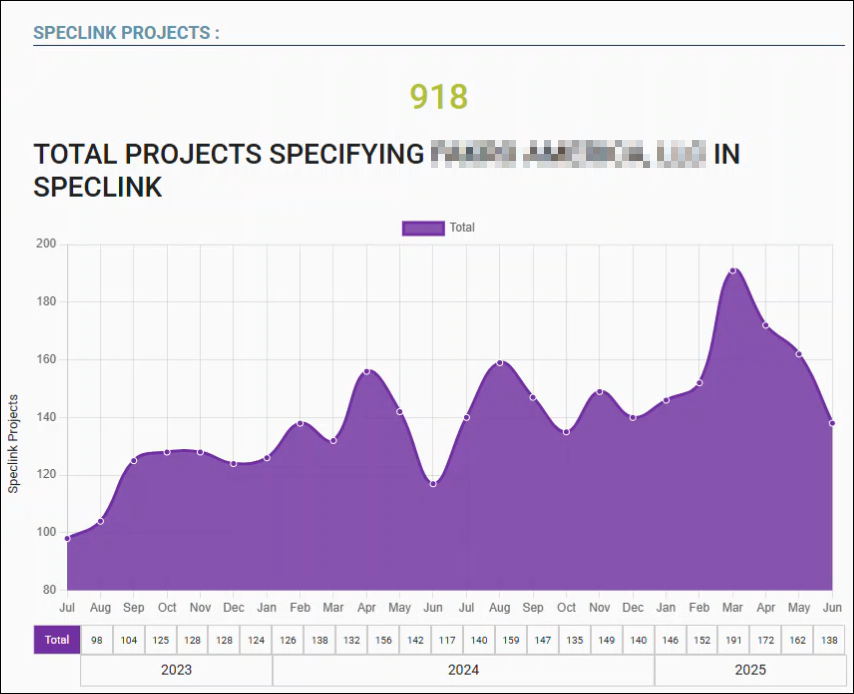Click the chart point for value 162
Screen dimensions: 854x694
click(x=799, y=354)
